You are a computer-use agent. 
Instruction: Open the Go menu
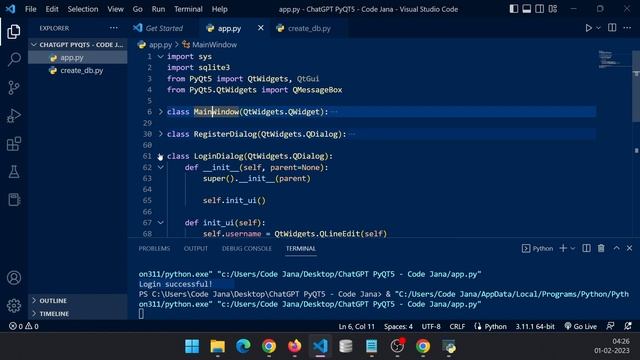[x=138, y=9]
